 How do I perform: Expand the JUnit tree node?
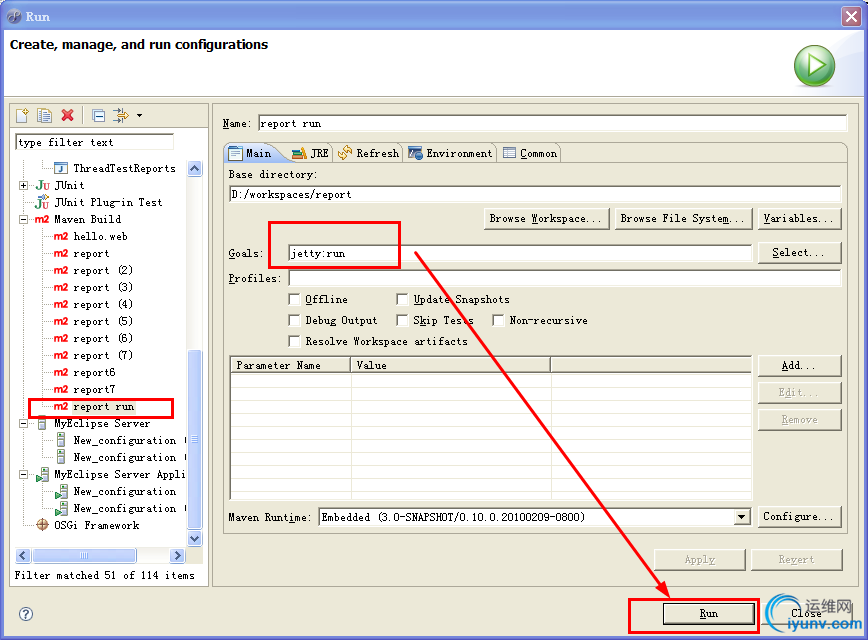click(x=23, y=185)
